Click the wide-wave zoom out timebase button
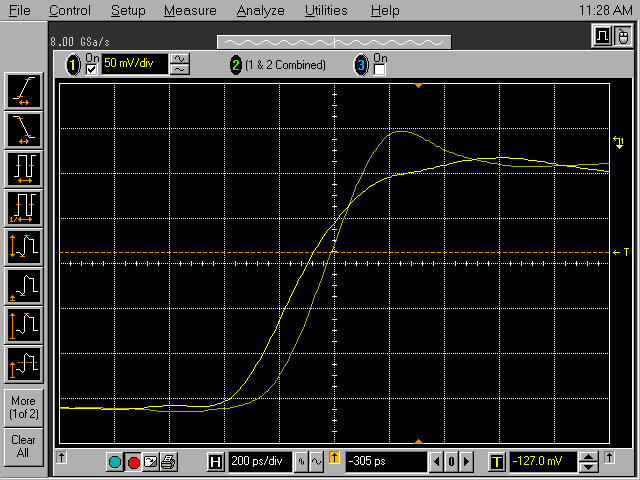The image size is (640, 480). [x=317, y=462]
